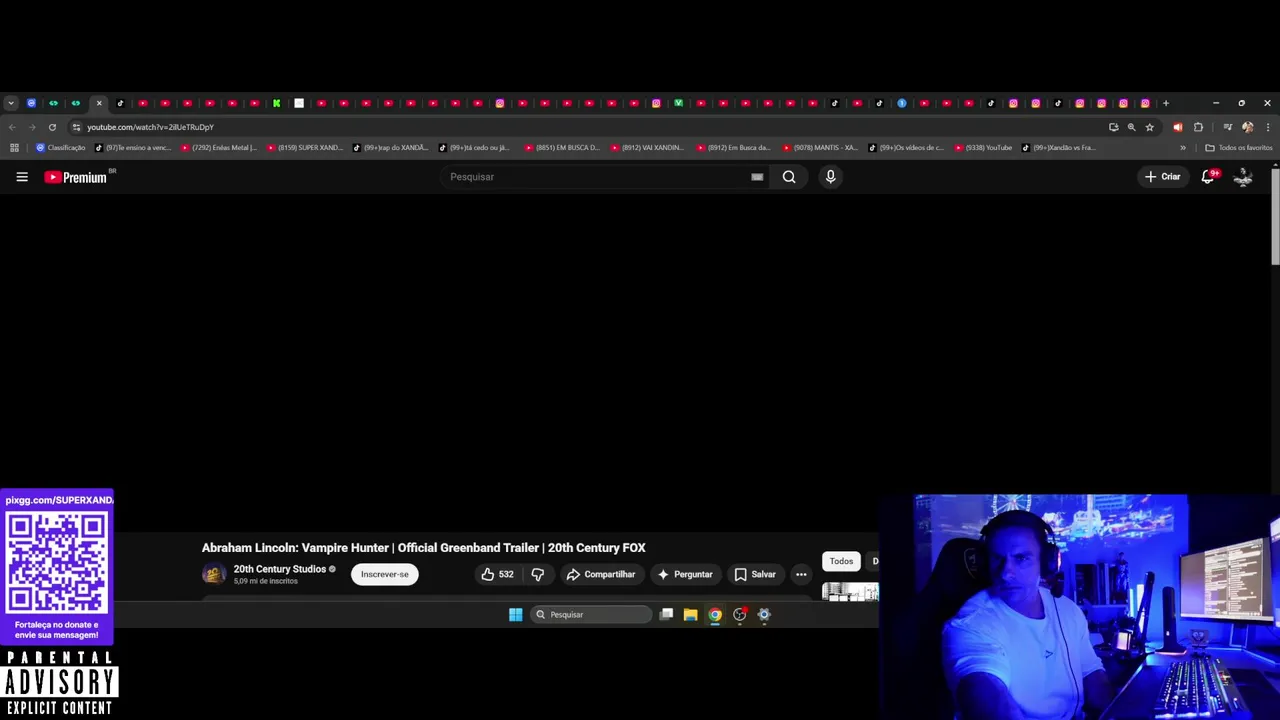This screenshot has height=720, width=1280.
Task: Click the Perguntar button
Action: [685, 574]
